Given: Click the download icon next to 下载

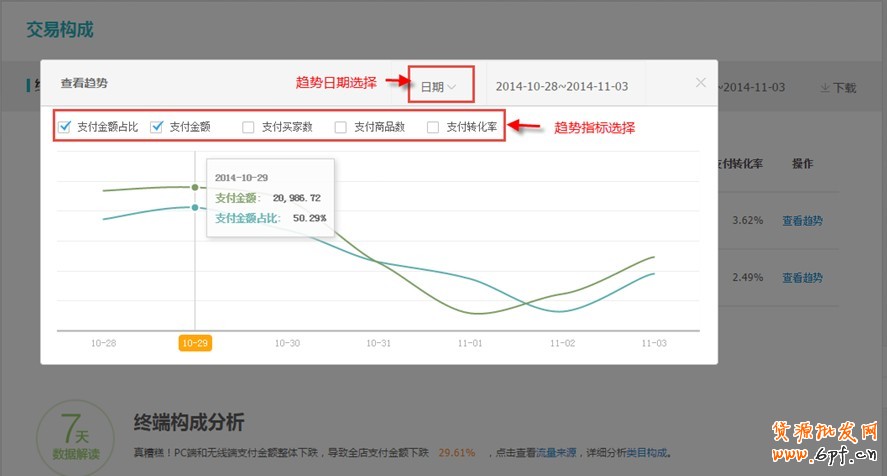Looking at the screenshot, I should tap(824, 88).
